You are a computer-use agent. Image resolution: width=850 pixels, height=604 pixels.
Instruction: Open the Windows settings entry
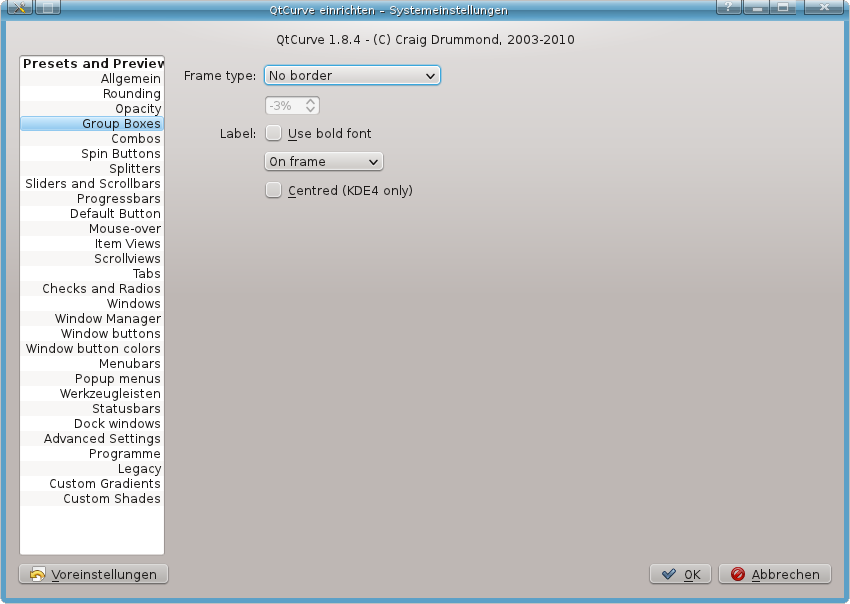tap(92, 304)
